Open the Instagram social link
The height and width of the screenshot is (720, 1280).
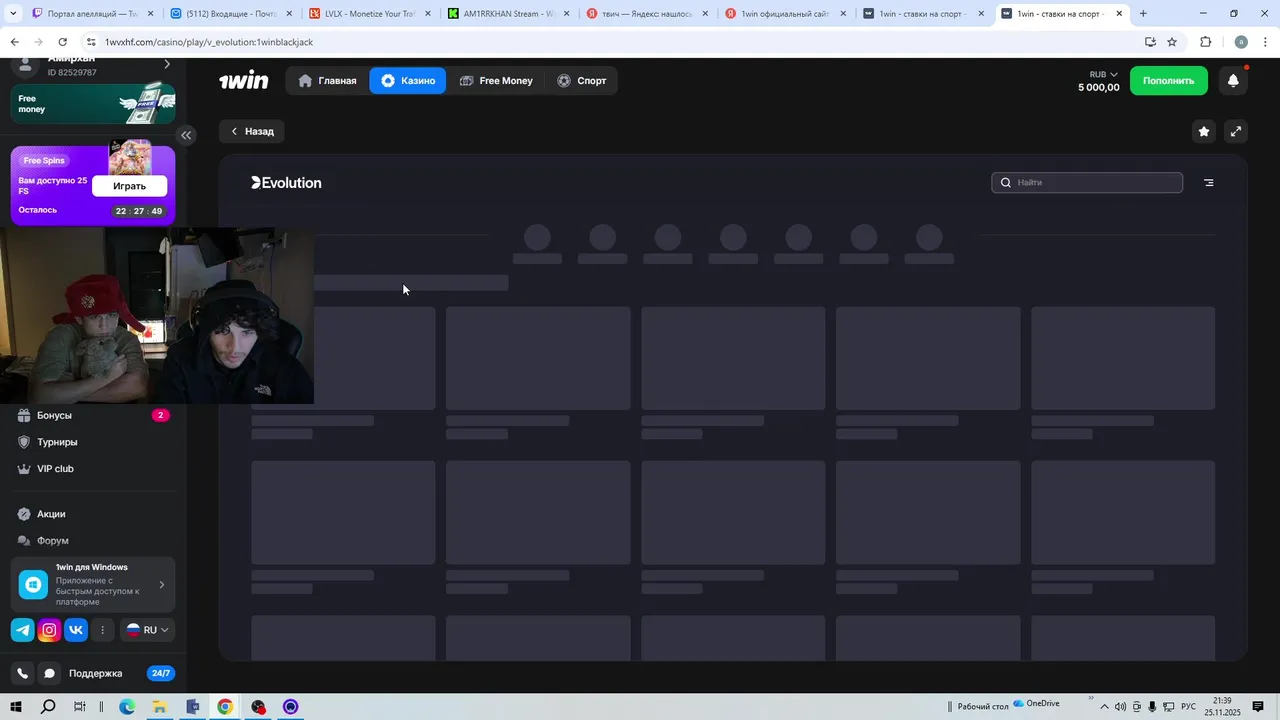(x=49, y=630)
